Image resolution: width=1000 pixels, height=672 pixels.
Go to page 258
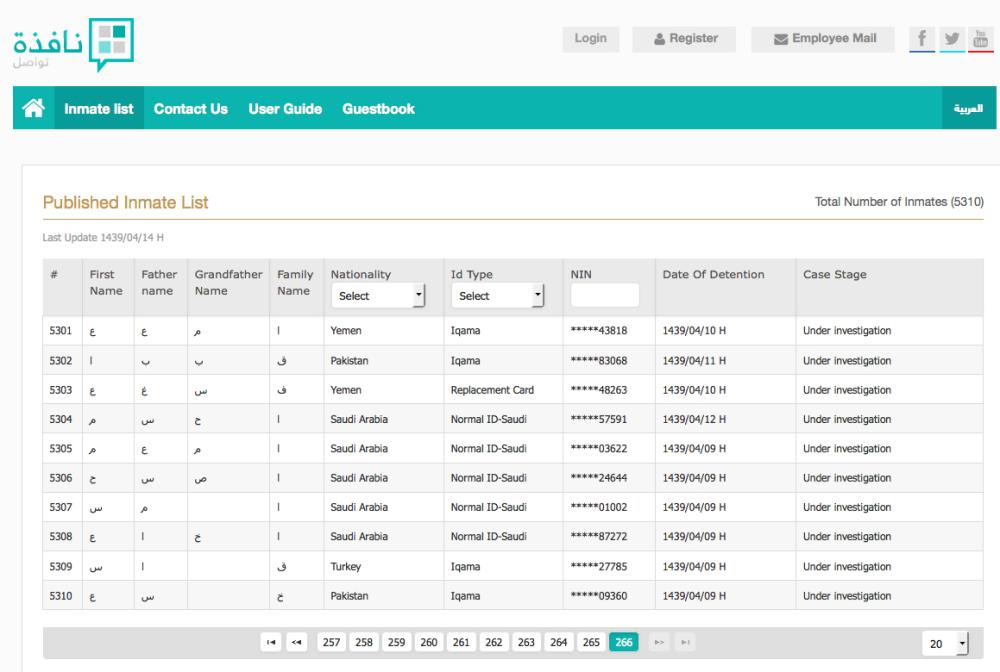364,642
